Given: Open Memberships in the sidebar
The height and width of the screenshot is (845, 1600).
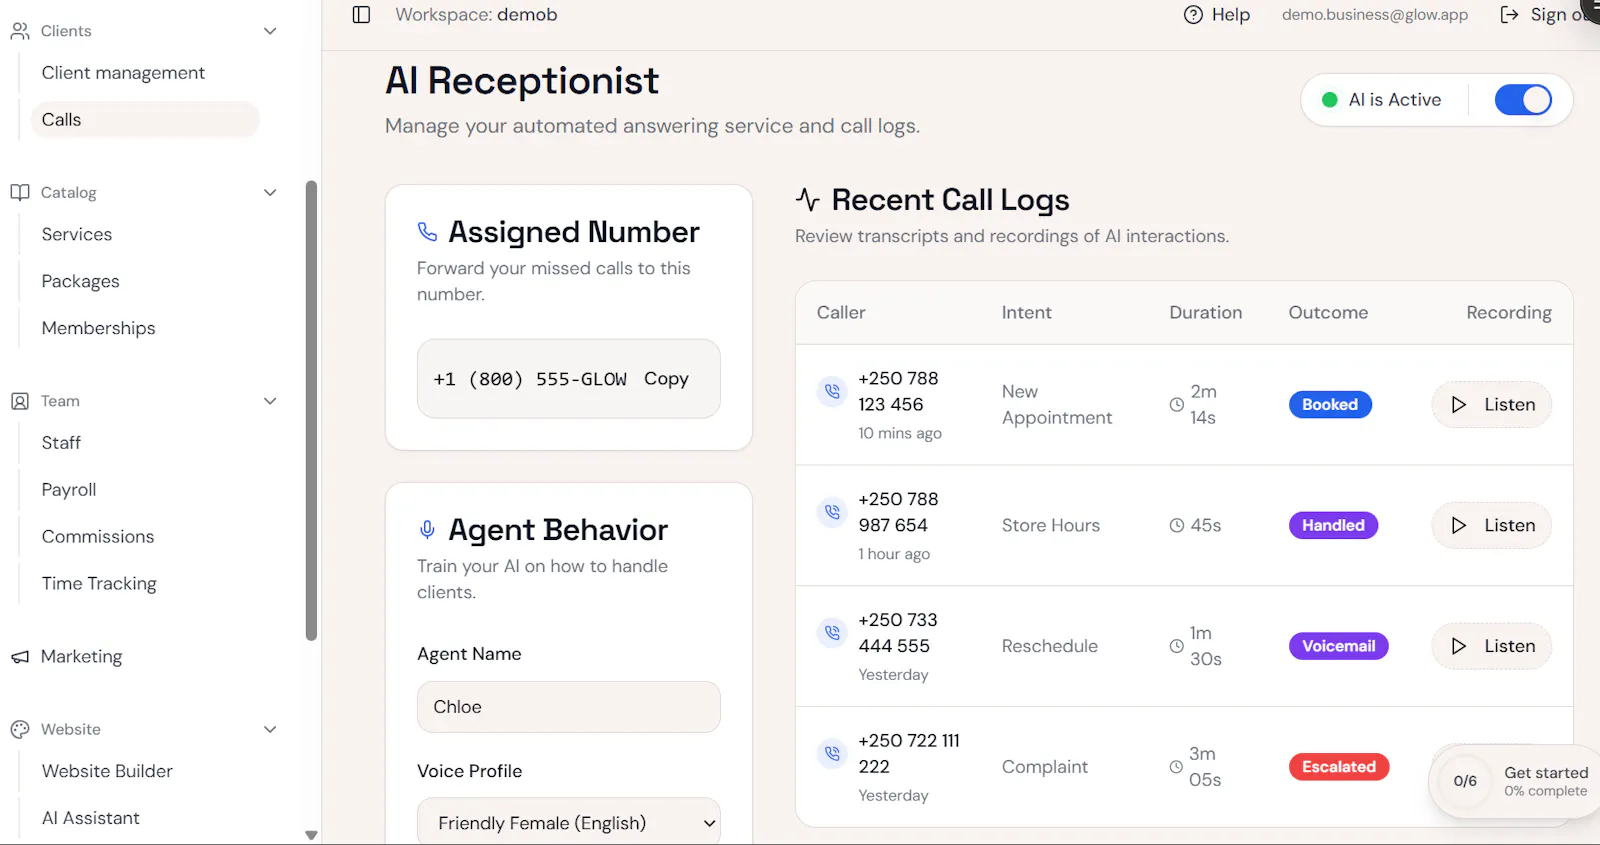Looking at the screenshot, I should 98,328.
